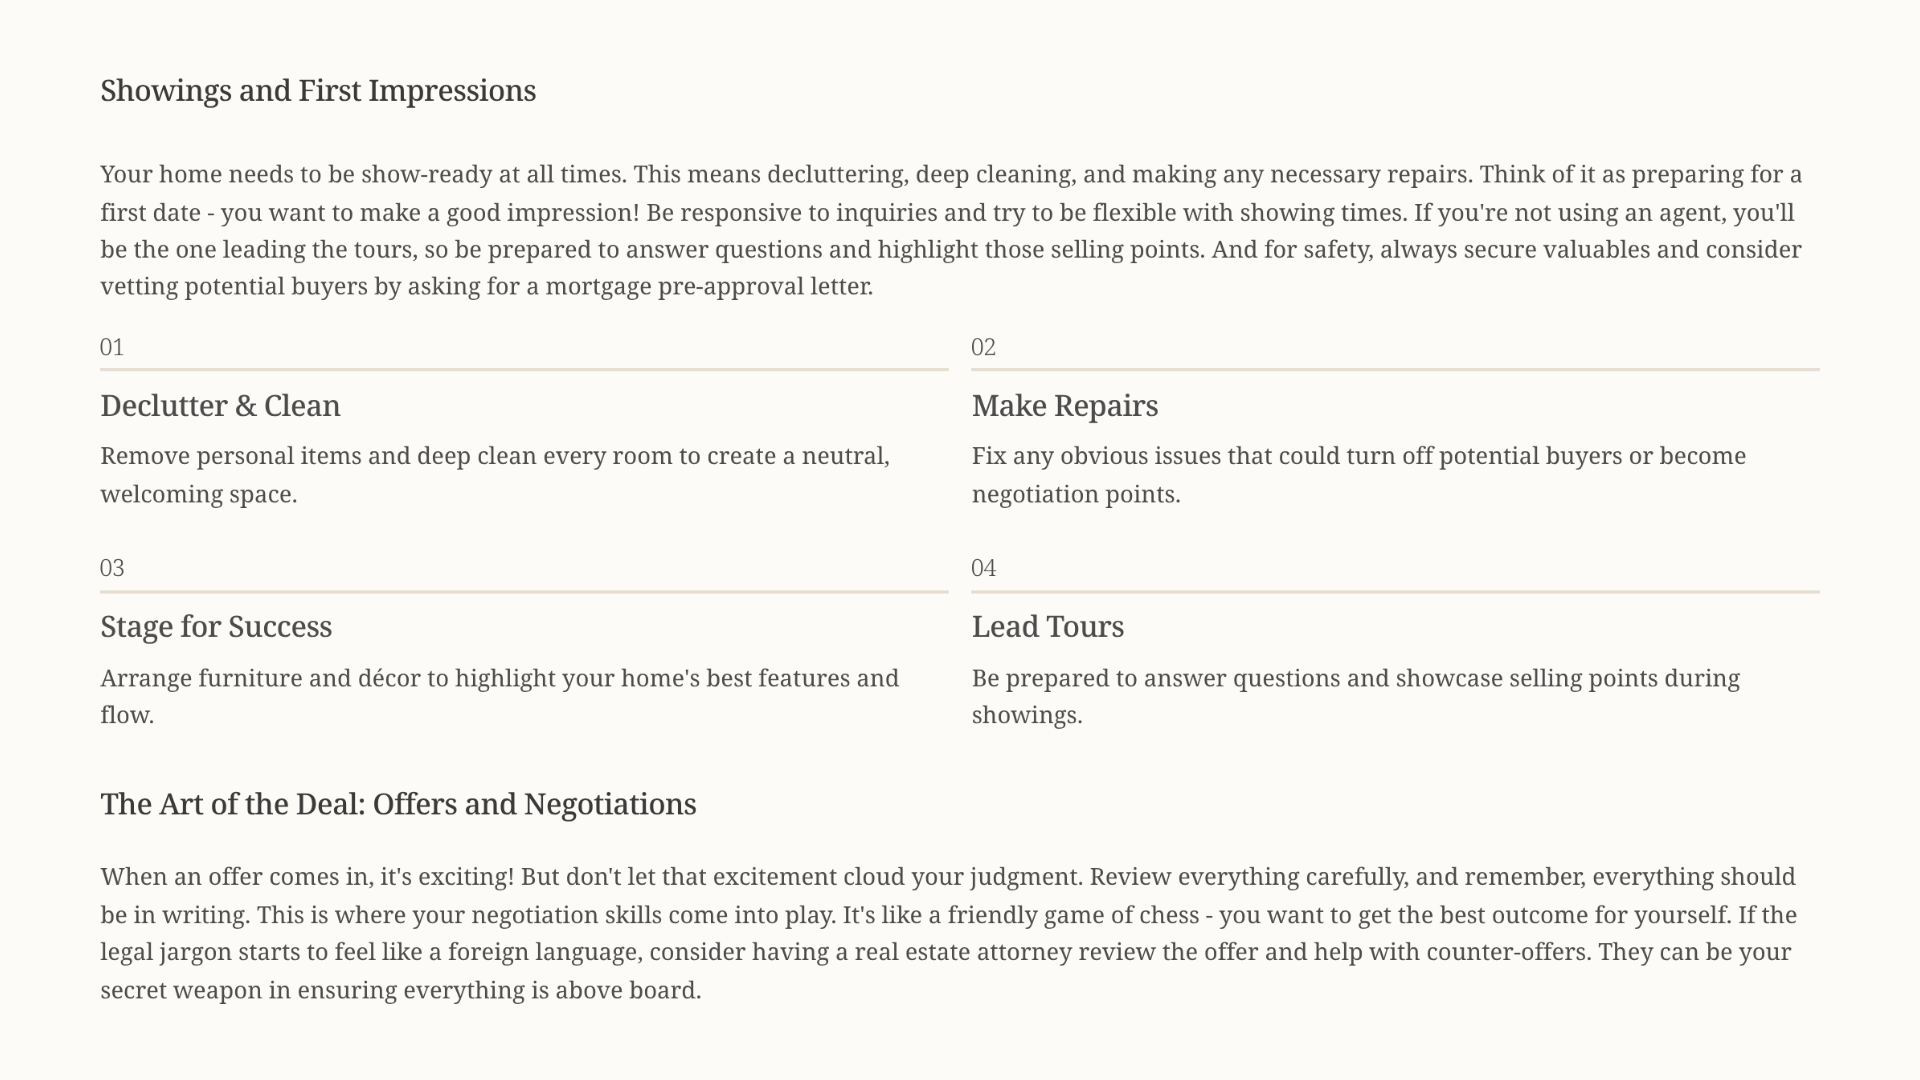Click the 'Be prepared to answer questions' description
Image resolution: width=1920 pixels, height=1080 pixels.
point(1356,696)
